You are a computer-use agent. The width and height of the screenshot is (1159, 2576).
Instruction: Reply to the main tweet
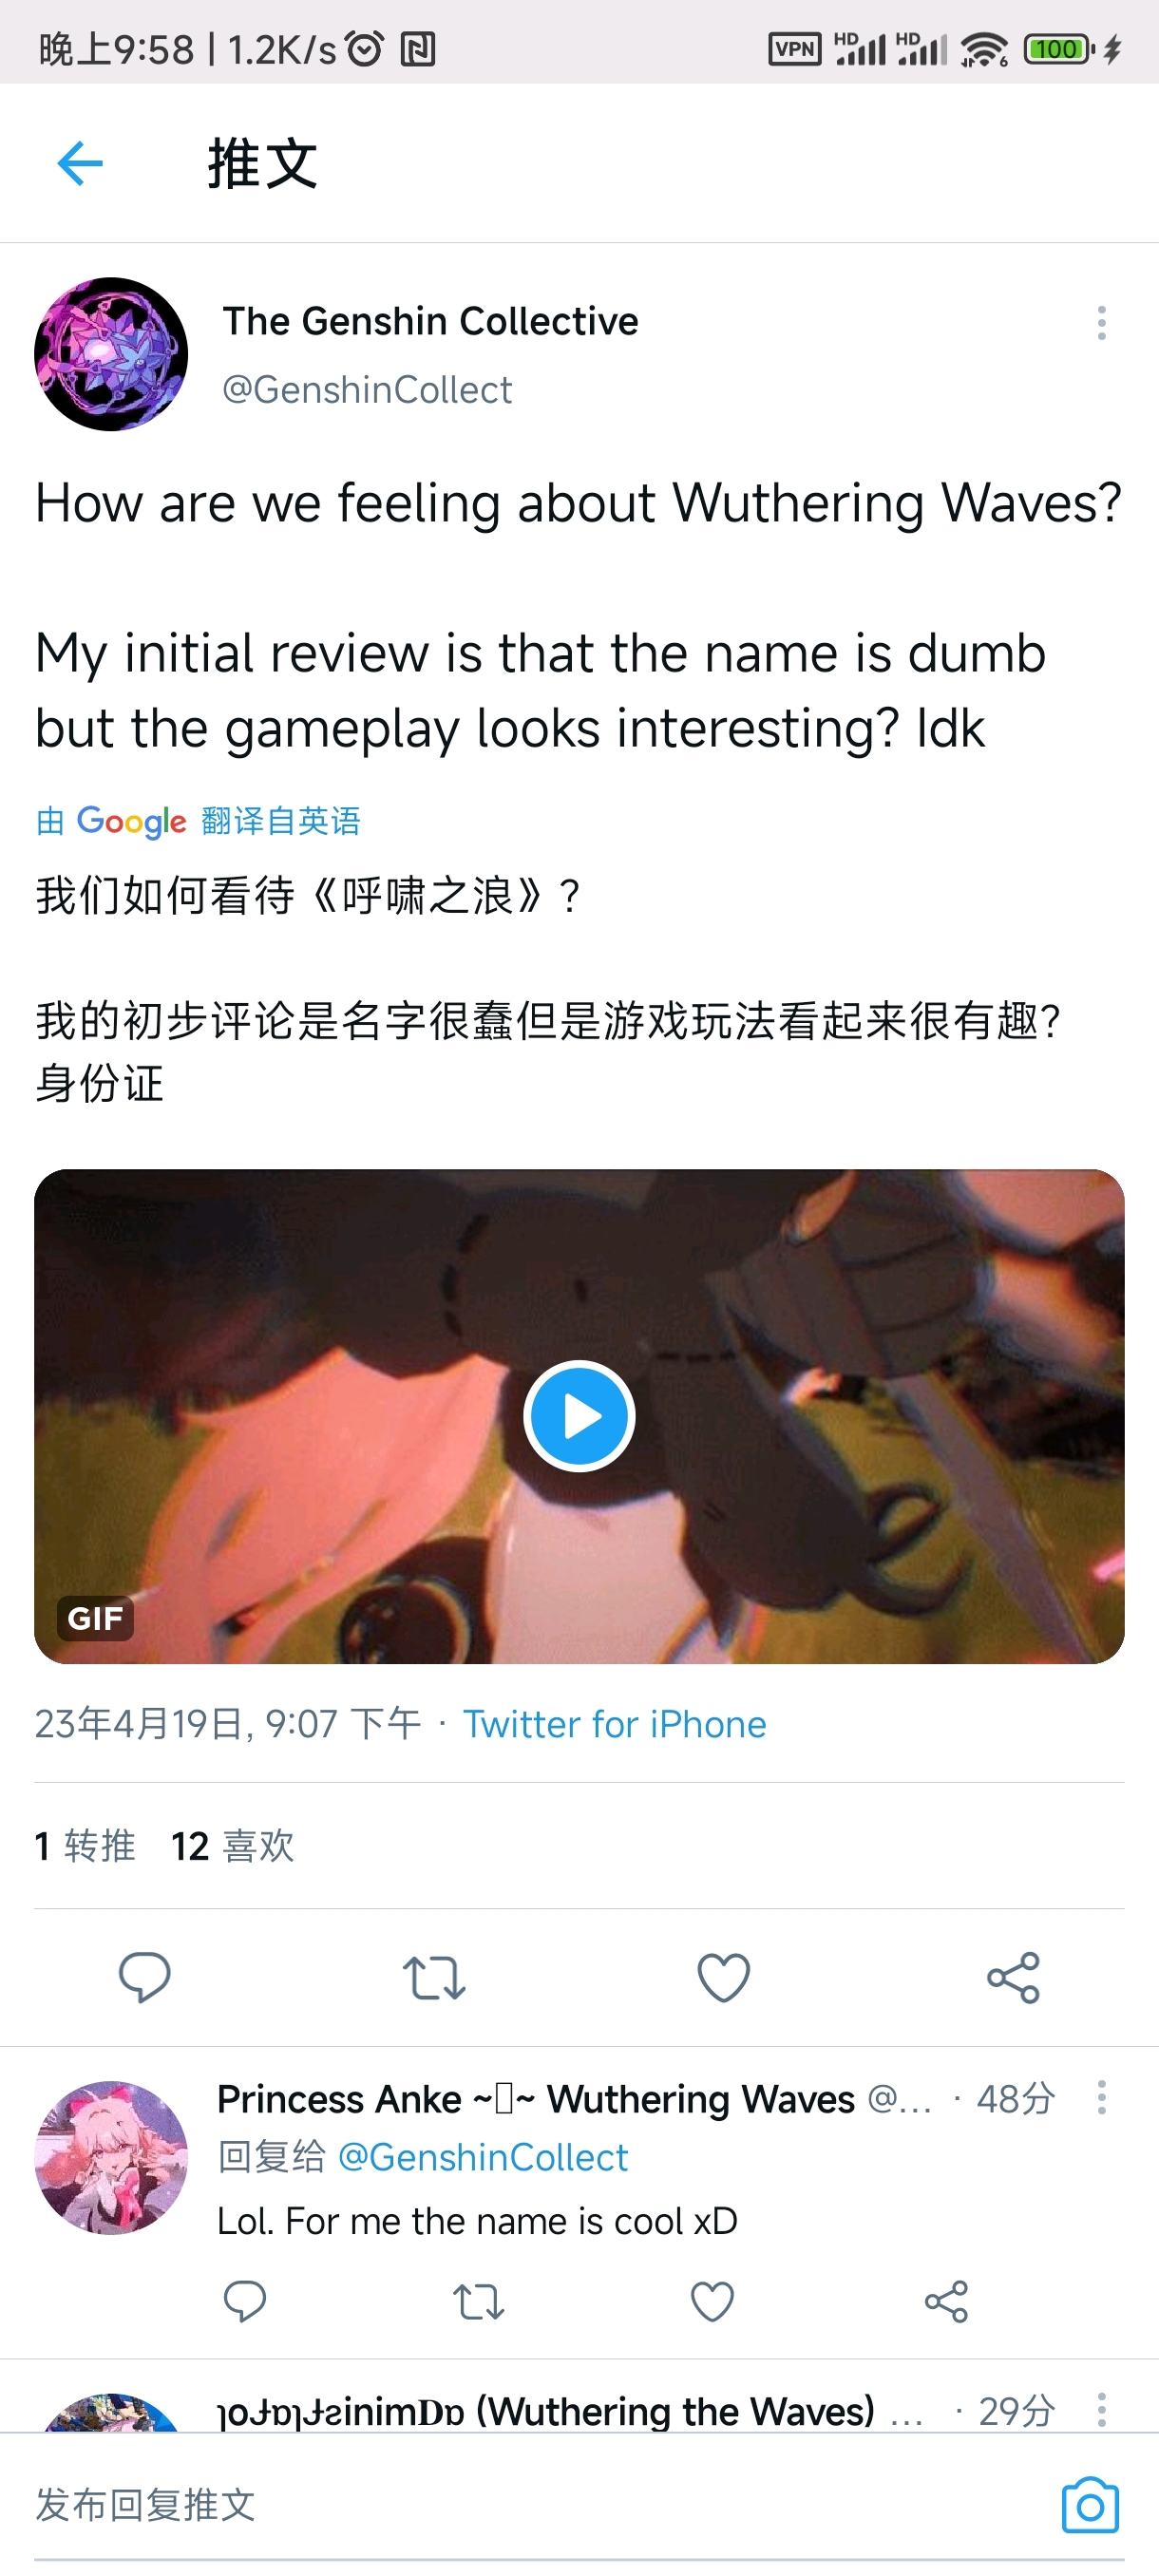click(145, 1977)
